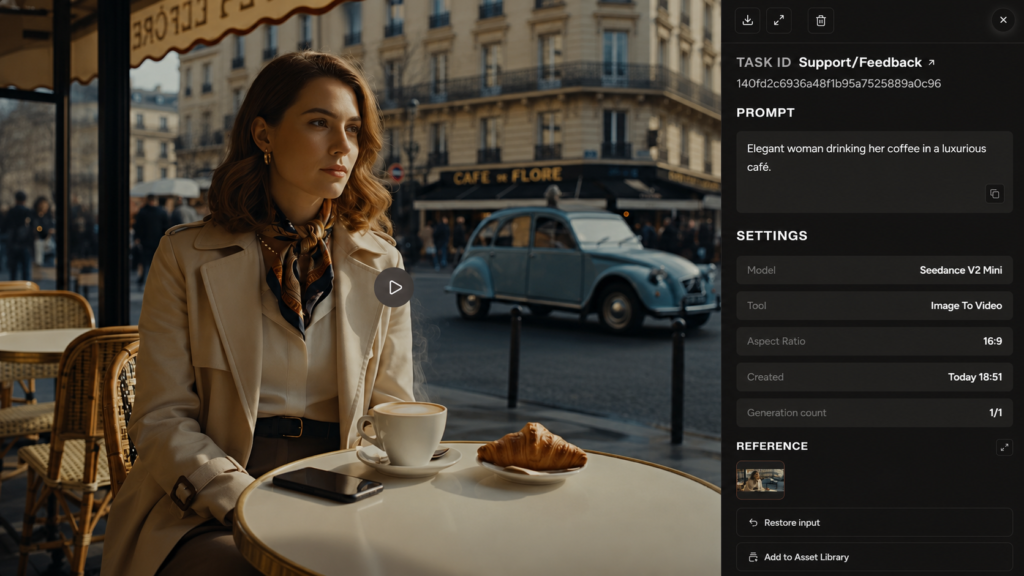The width and height of the screenshot is (1024, 576).
Task: Click the PROMPT heading
Action: pyautogui.click(x=765, y=112)
